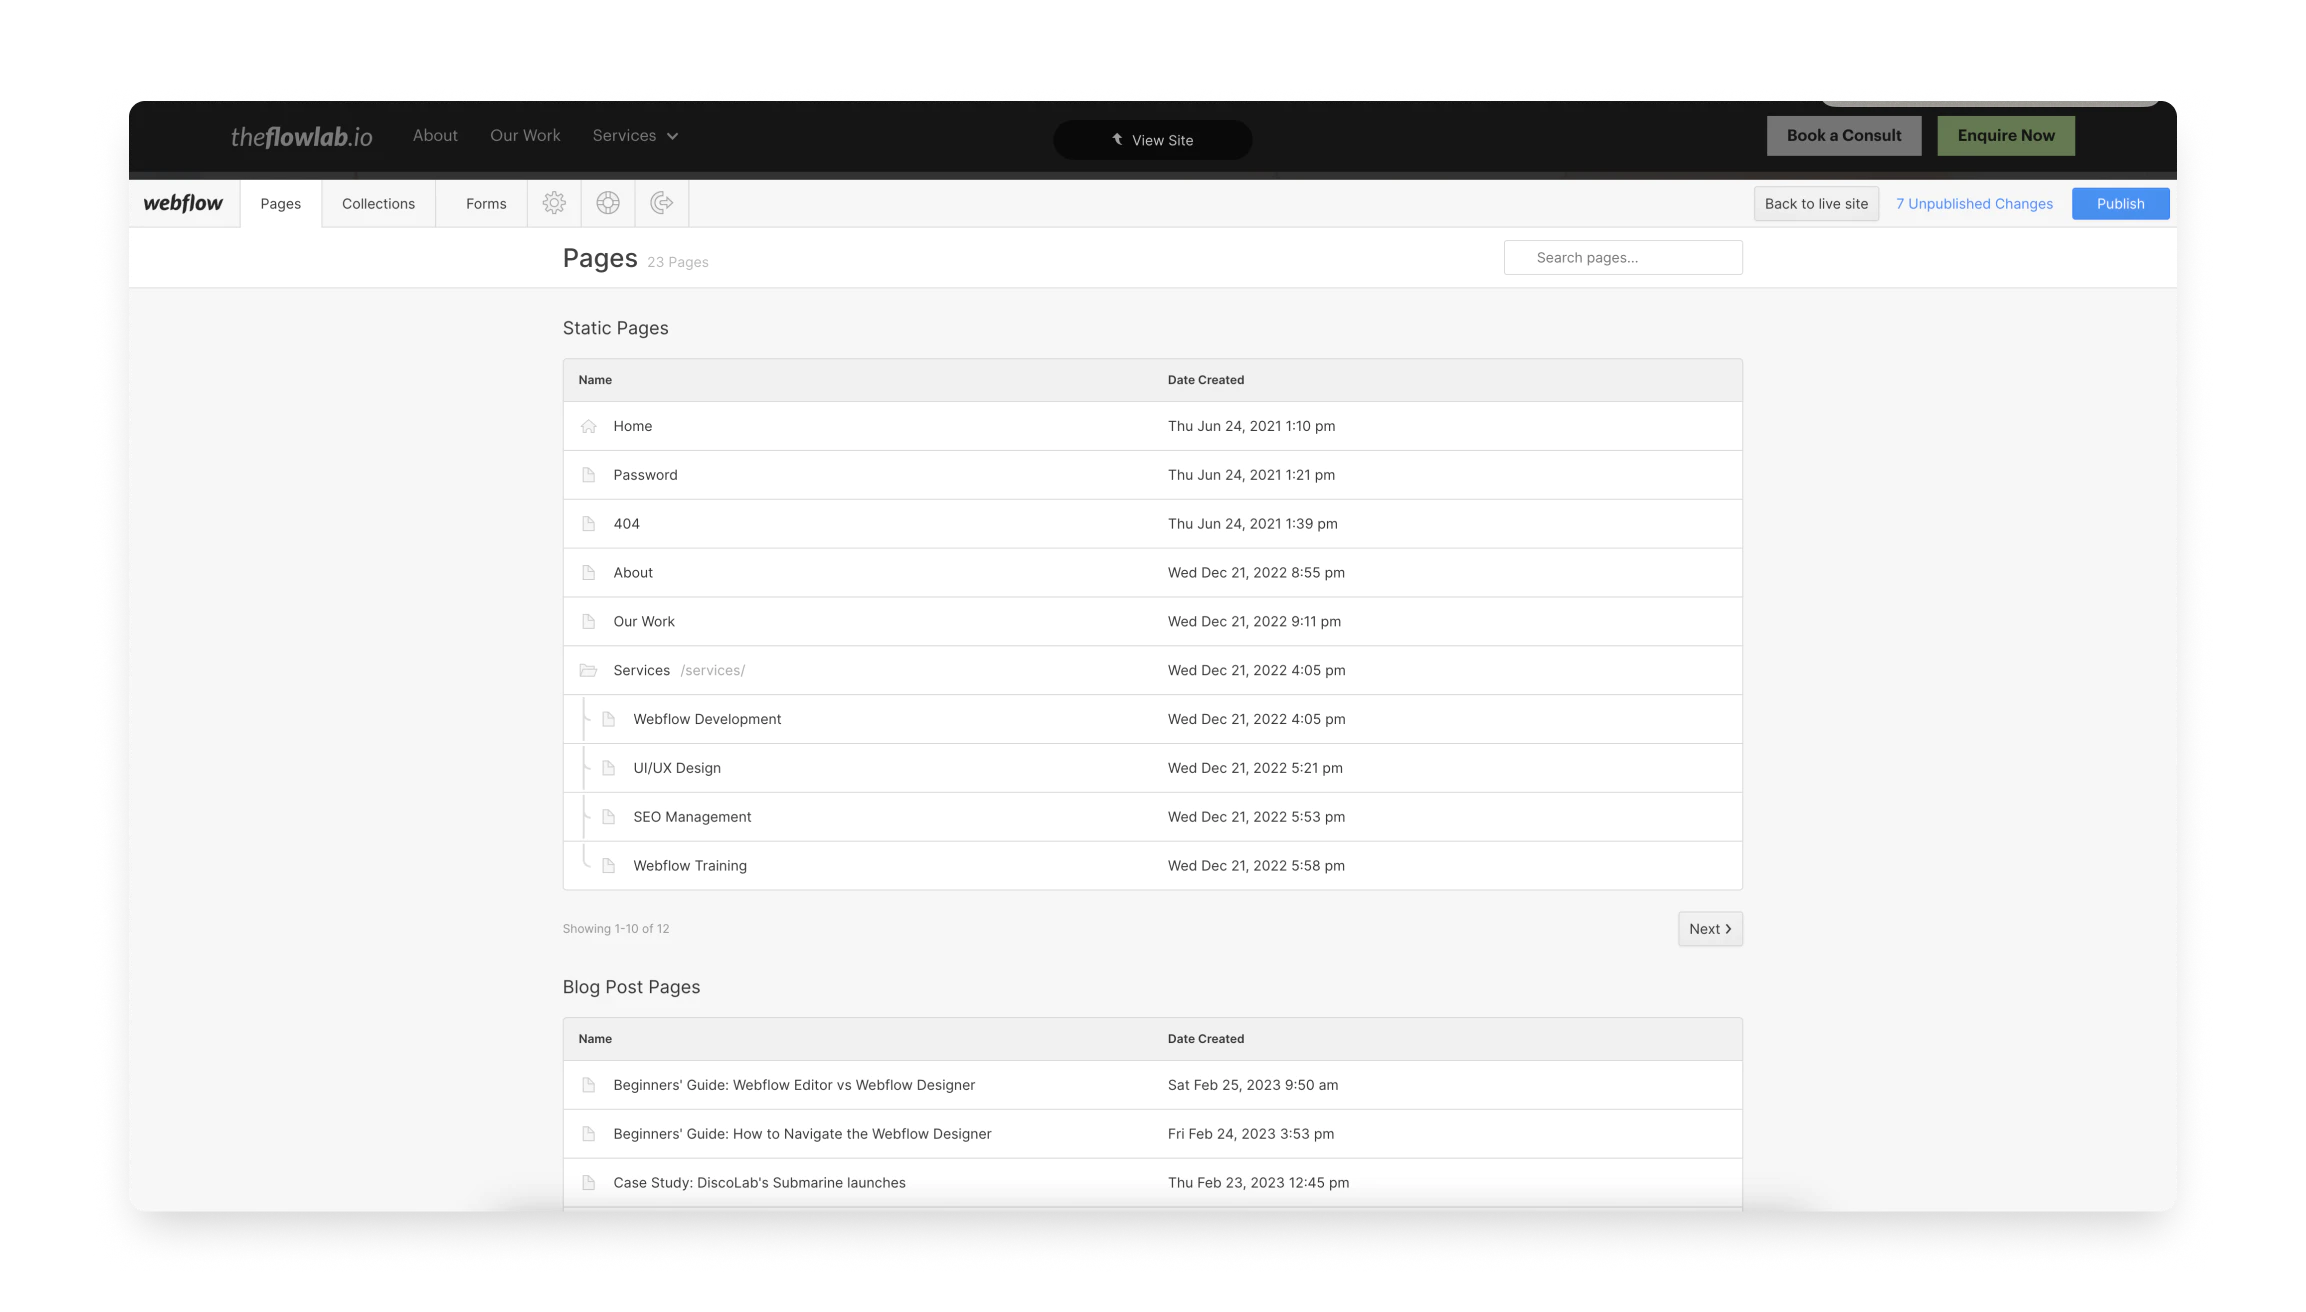
Task: Click Back to live site button
Action: 1816,203
